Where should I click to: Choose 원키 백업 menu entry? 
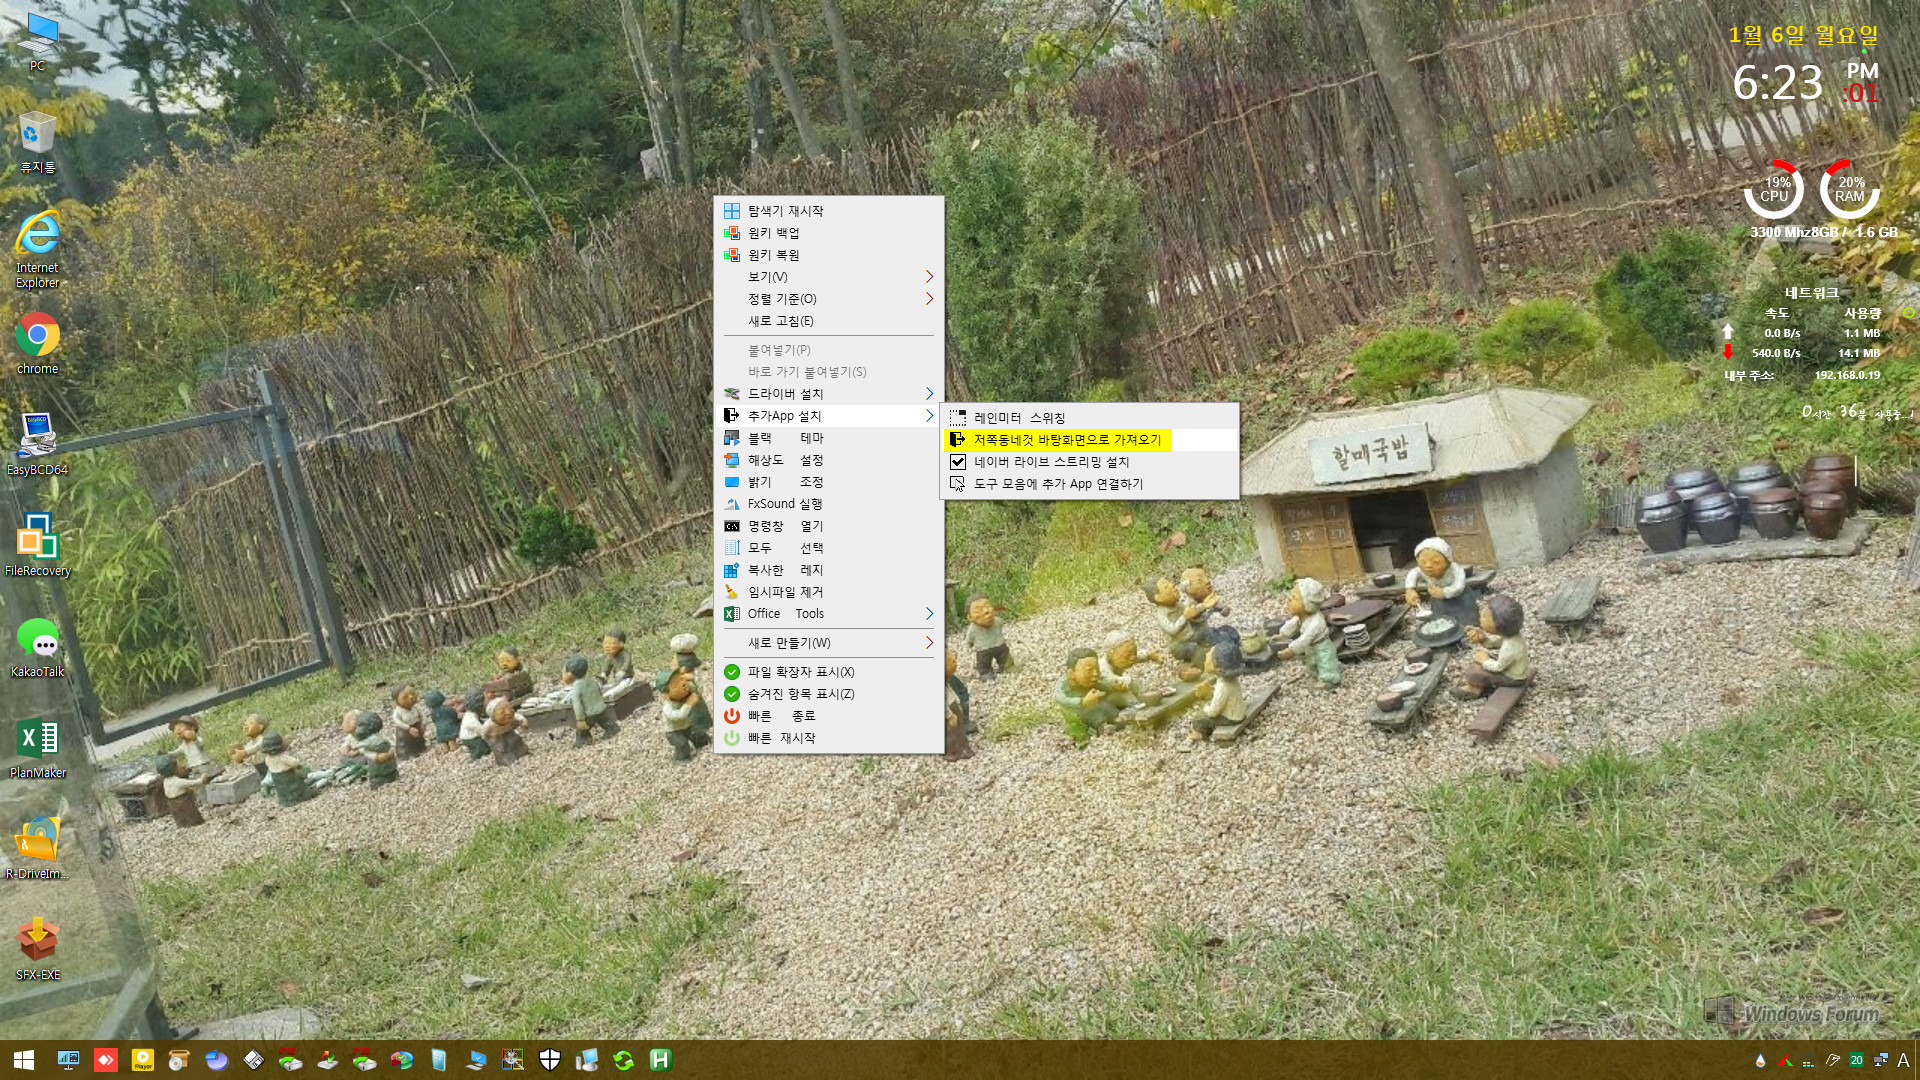tap(828, 233)
